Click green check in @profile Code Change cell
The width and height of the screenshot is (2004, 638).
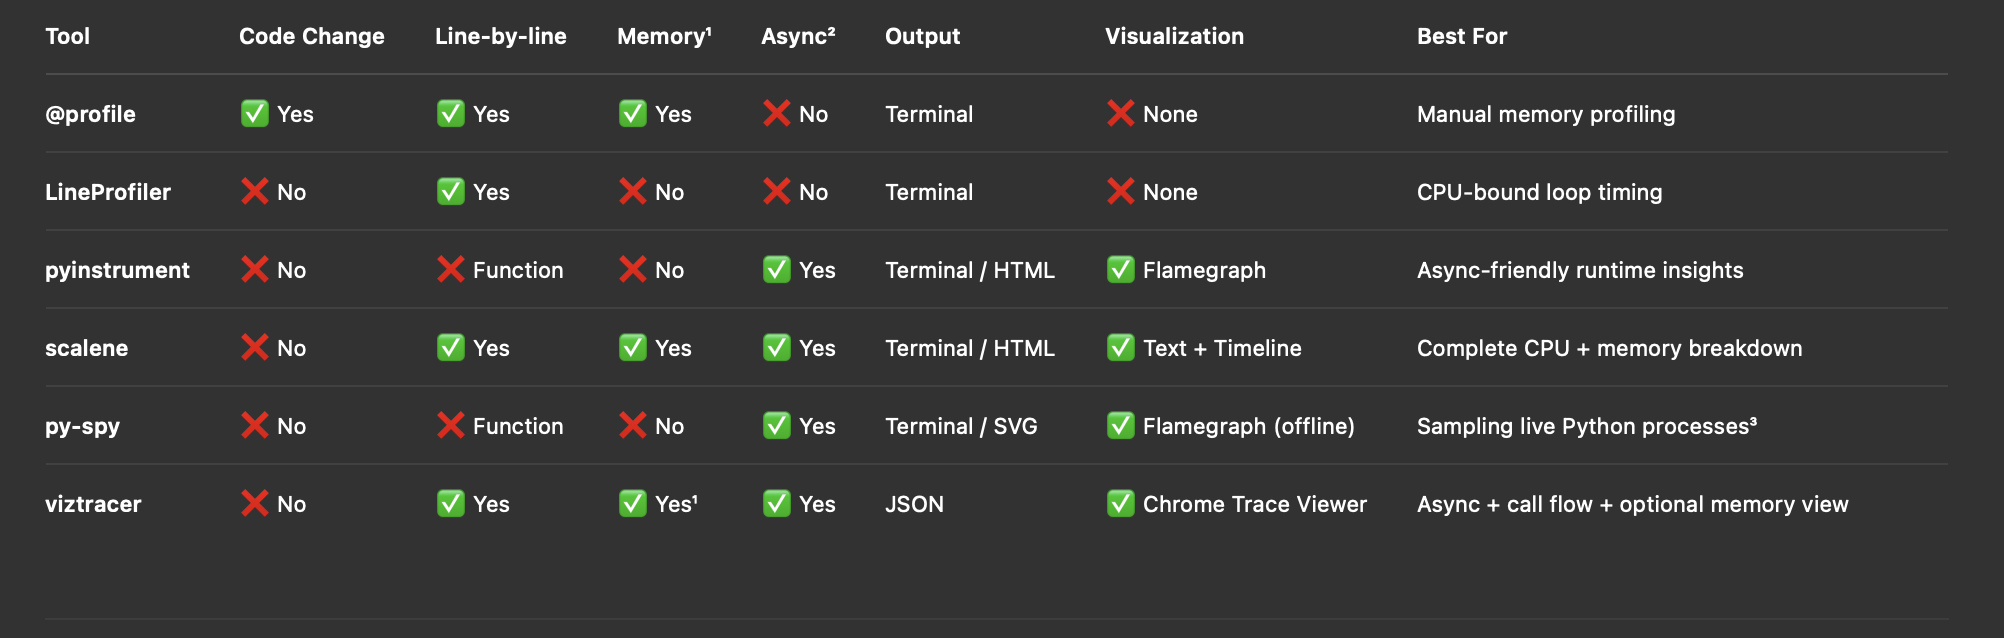point(255,113)
